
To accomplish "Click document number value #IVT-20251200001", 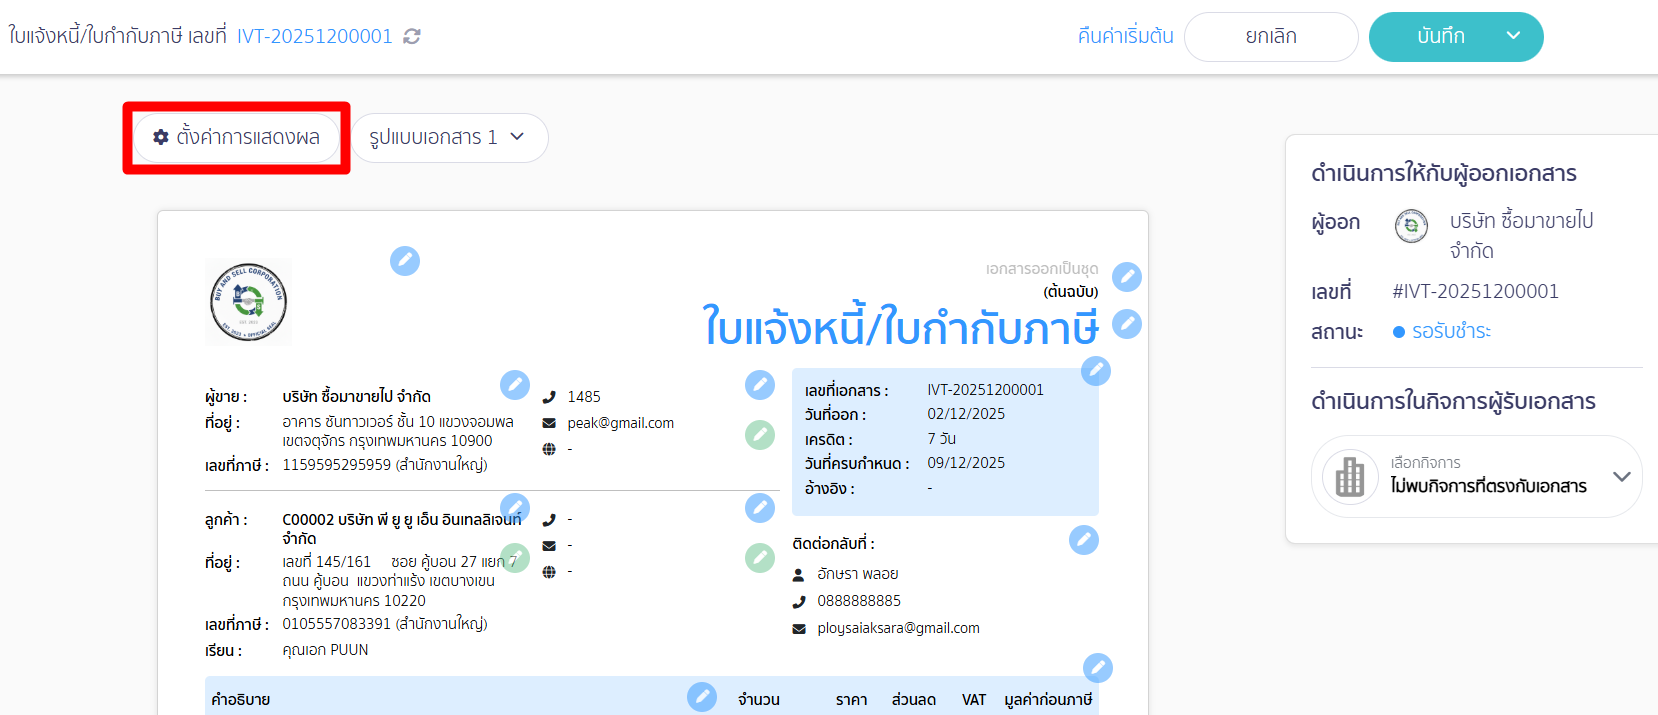I will point(1476,291).
